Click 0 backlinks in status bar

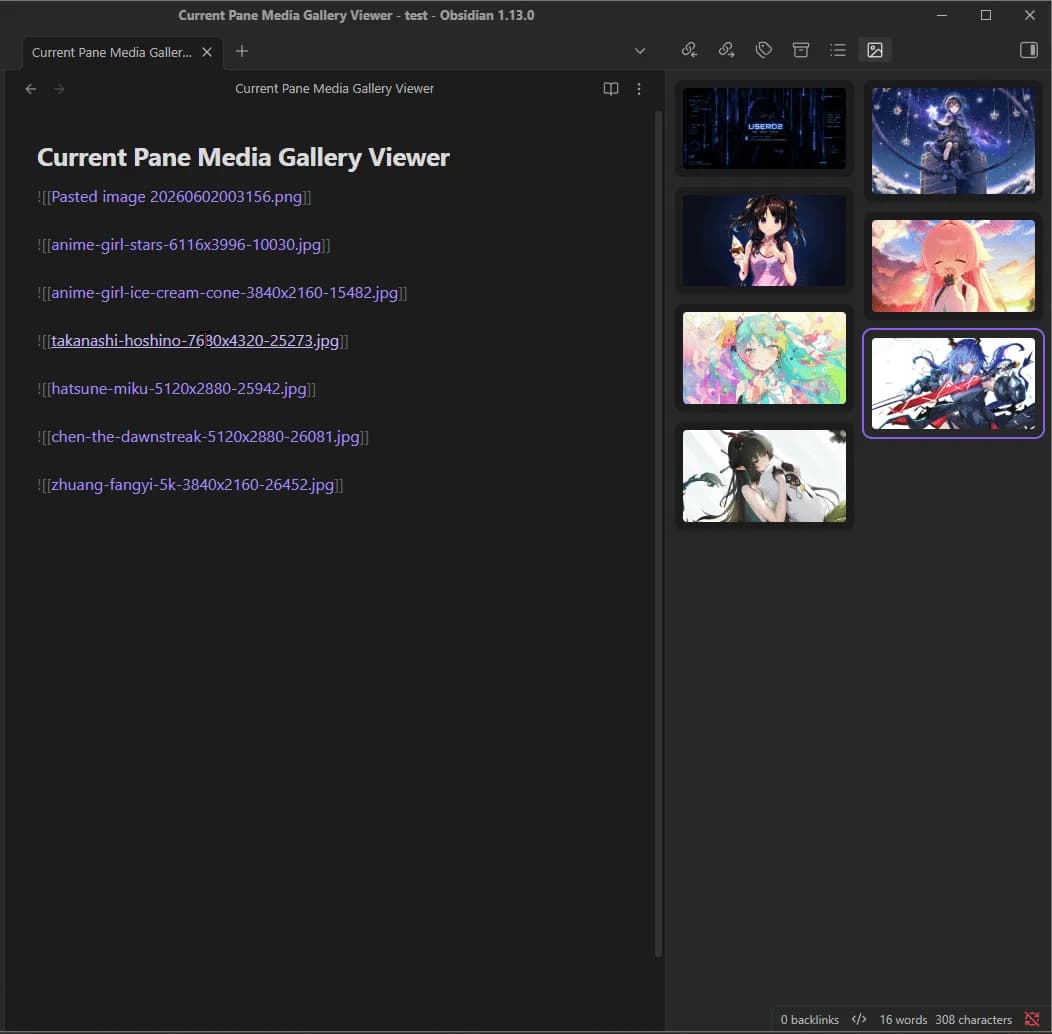[x=809, y=1019]
